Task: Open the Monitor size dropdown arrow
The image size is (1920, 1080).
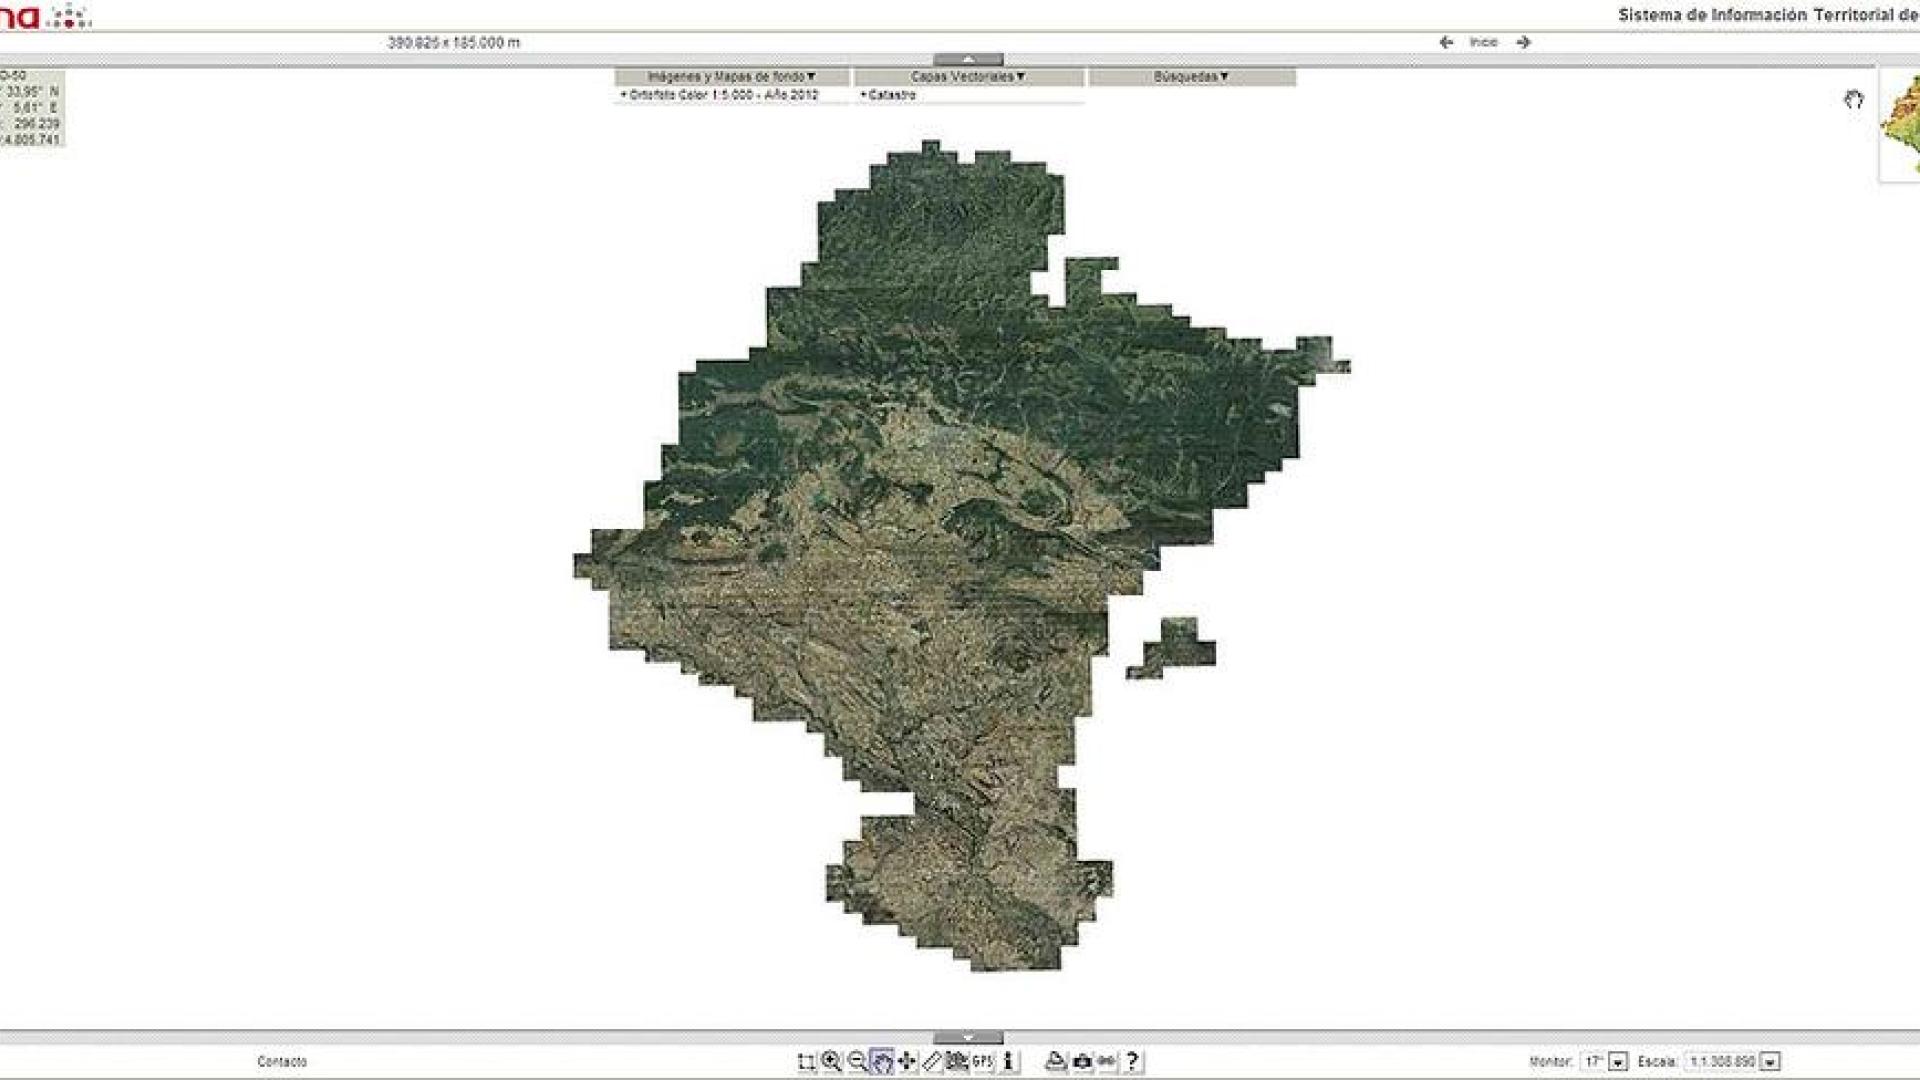Action: (x=1617, y=1062)
